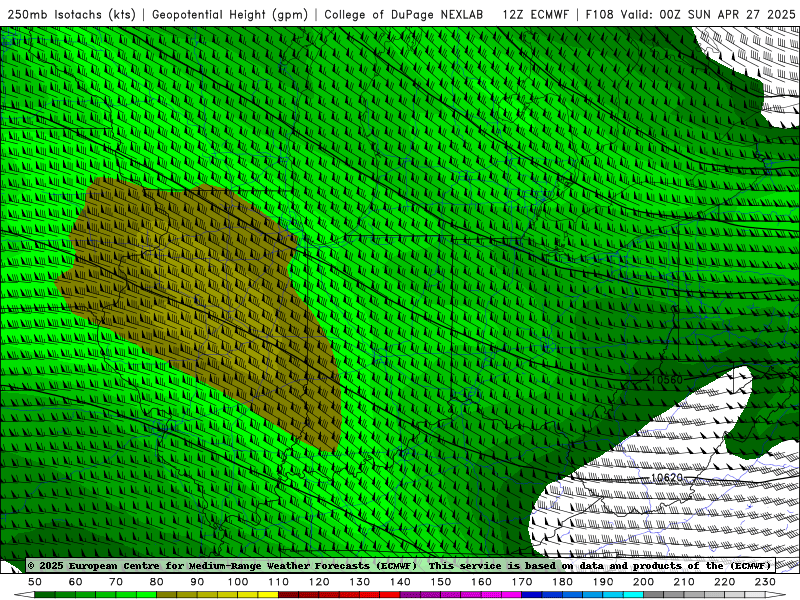Screen dimensions: 800x600
Task: Click the "F108" forecast hour label
Action: point(599,14)
